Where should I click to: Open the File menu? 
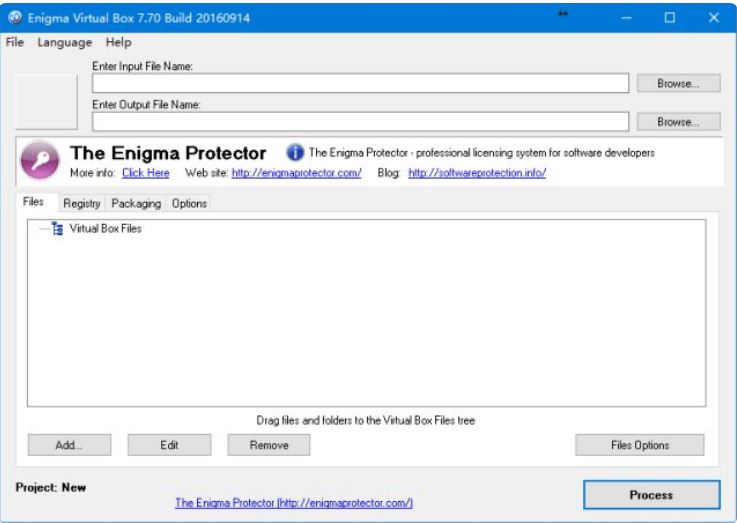point(15,42)
